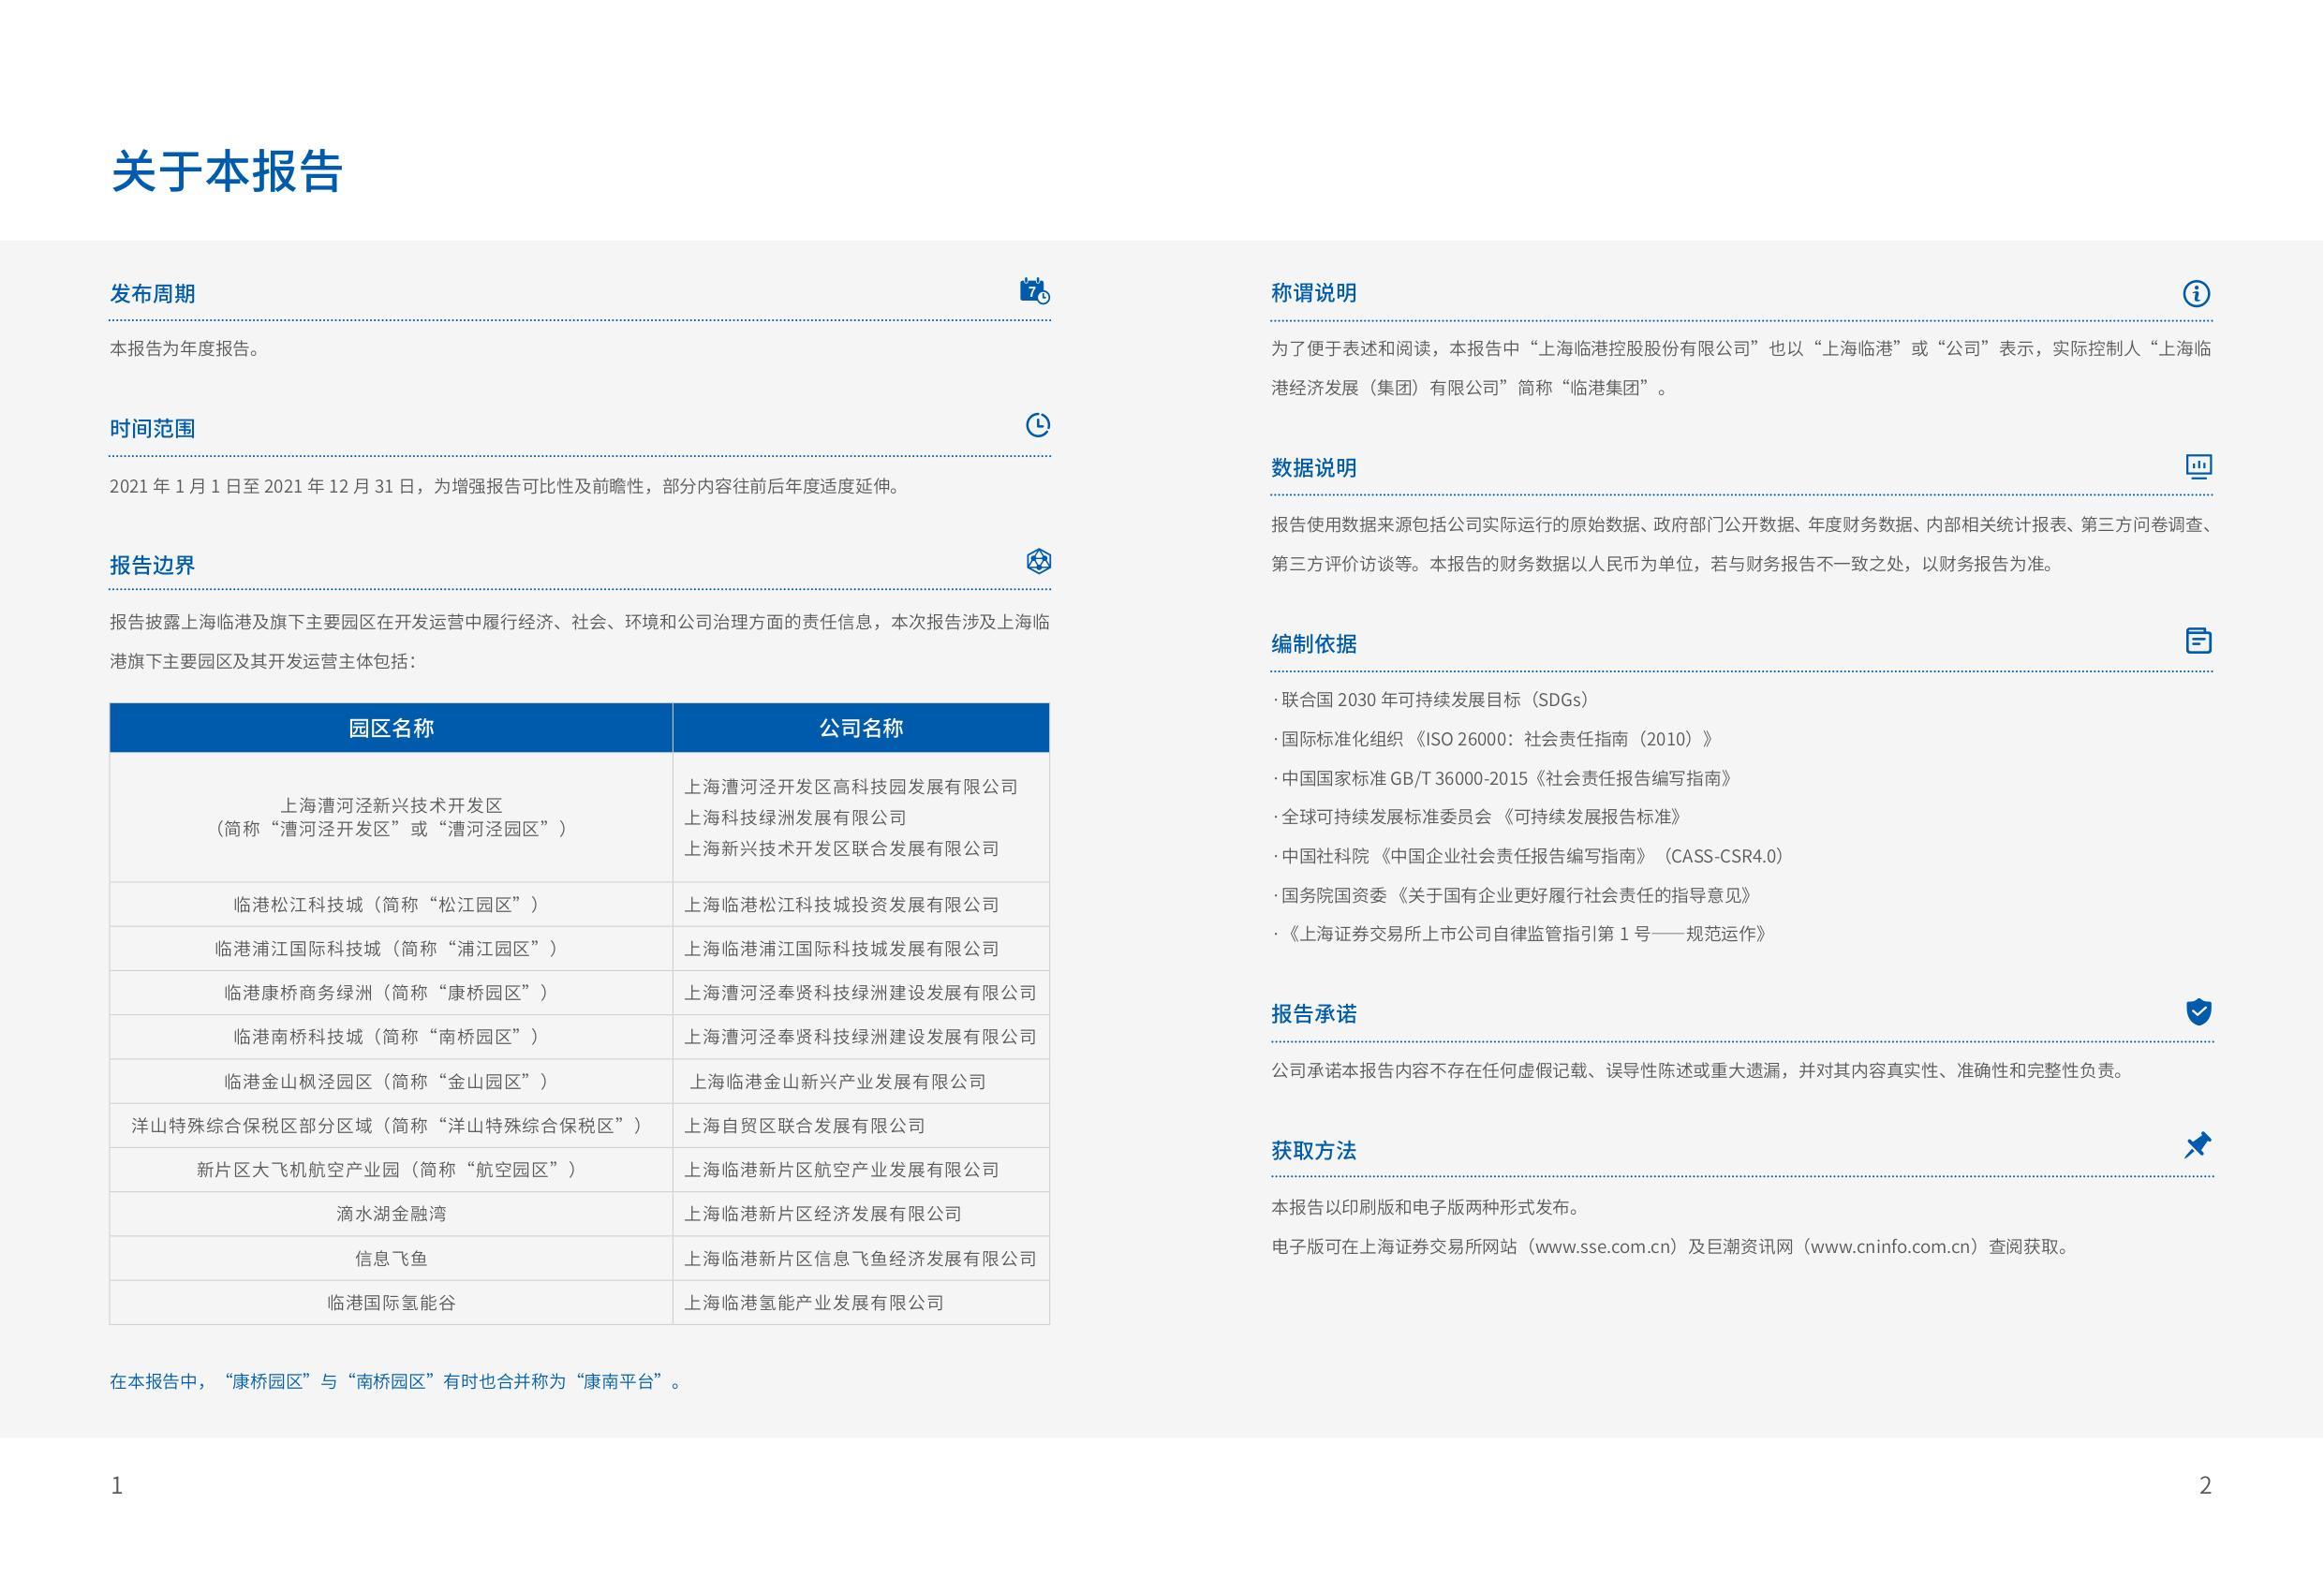Viewport: 2324px width, 1577px height.
Task: Select the 报告承诺 section heading
Action: 1313,1014
